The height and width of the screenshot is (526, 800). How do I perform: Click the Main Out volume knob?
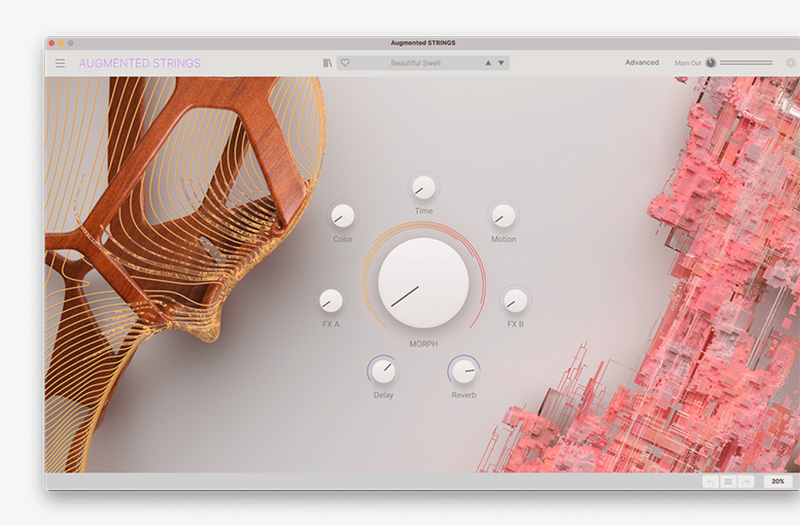[x=711, y=63]
